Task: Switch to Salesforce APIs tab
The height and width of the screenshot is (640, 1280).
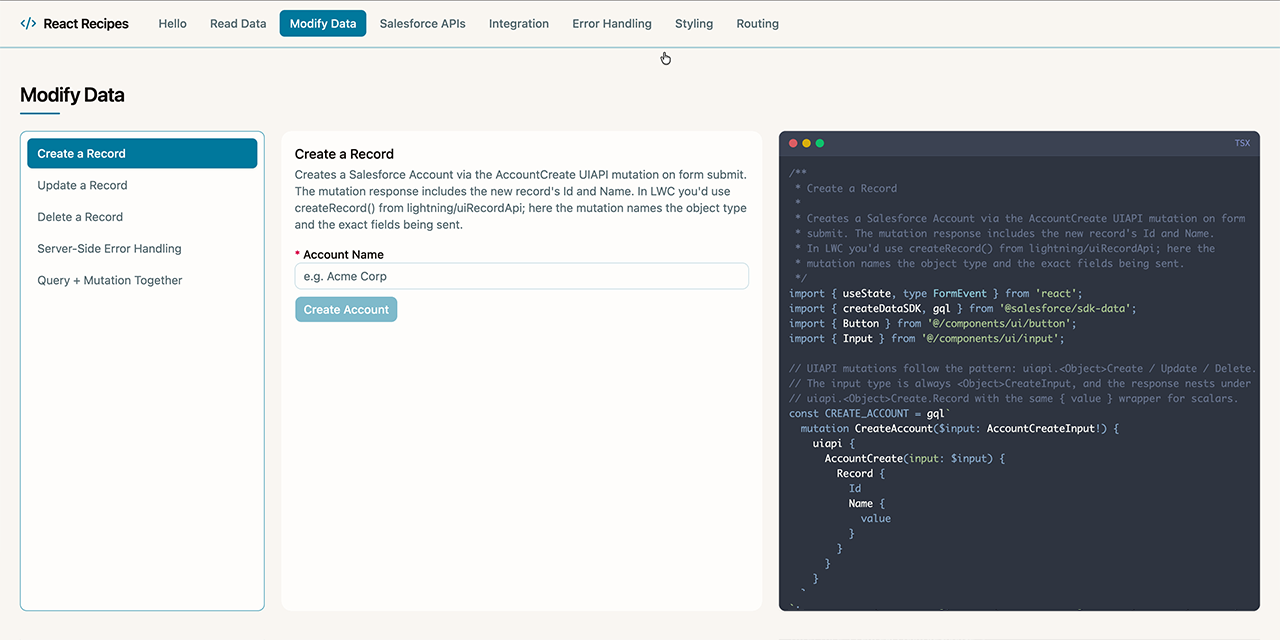Action: (x=422, y=24)
